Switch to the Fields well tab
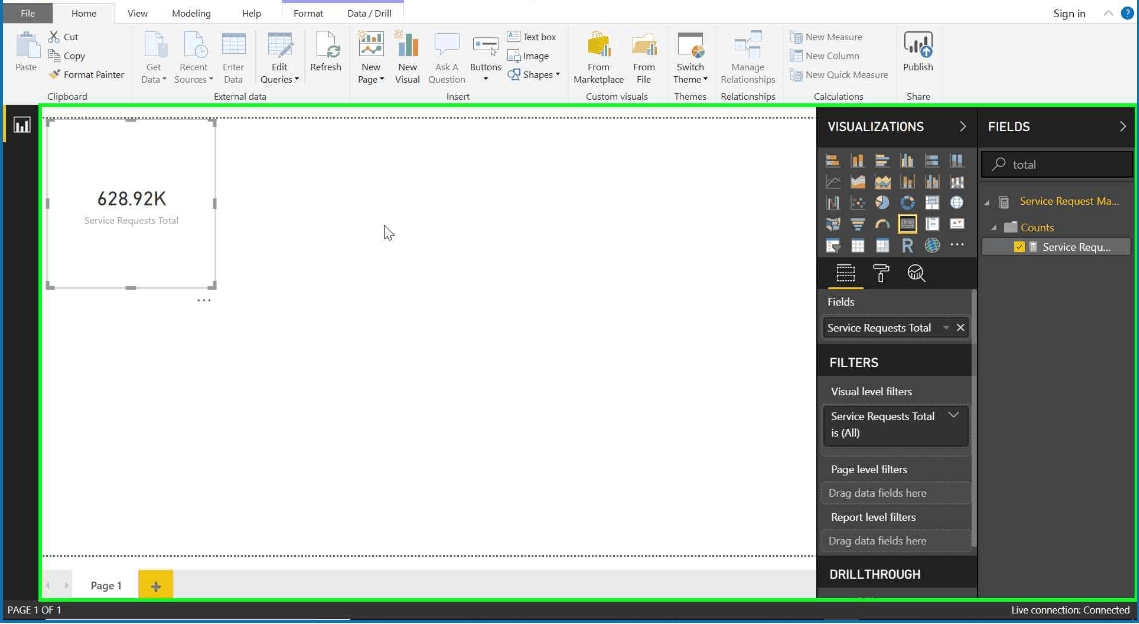The image size is (1139, 624). (846, 273)
